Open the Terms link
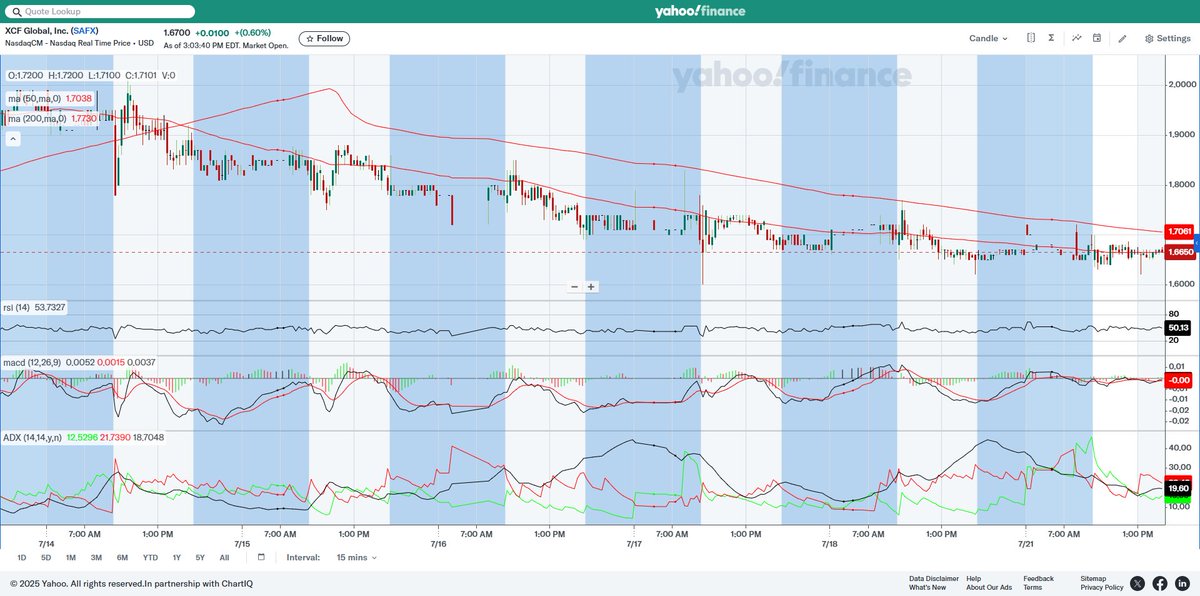 (1032, 587)
